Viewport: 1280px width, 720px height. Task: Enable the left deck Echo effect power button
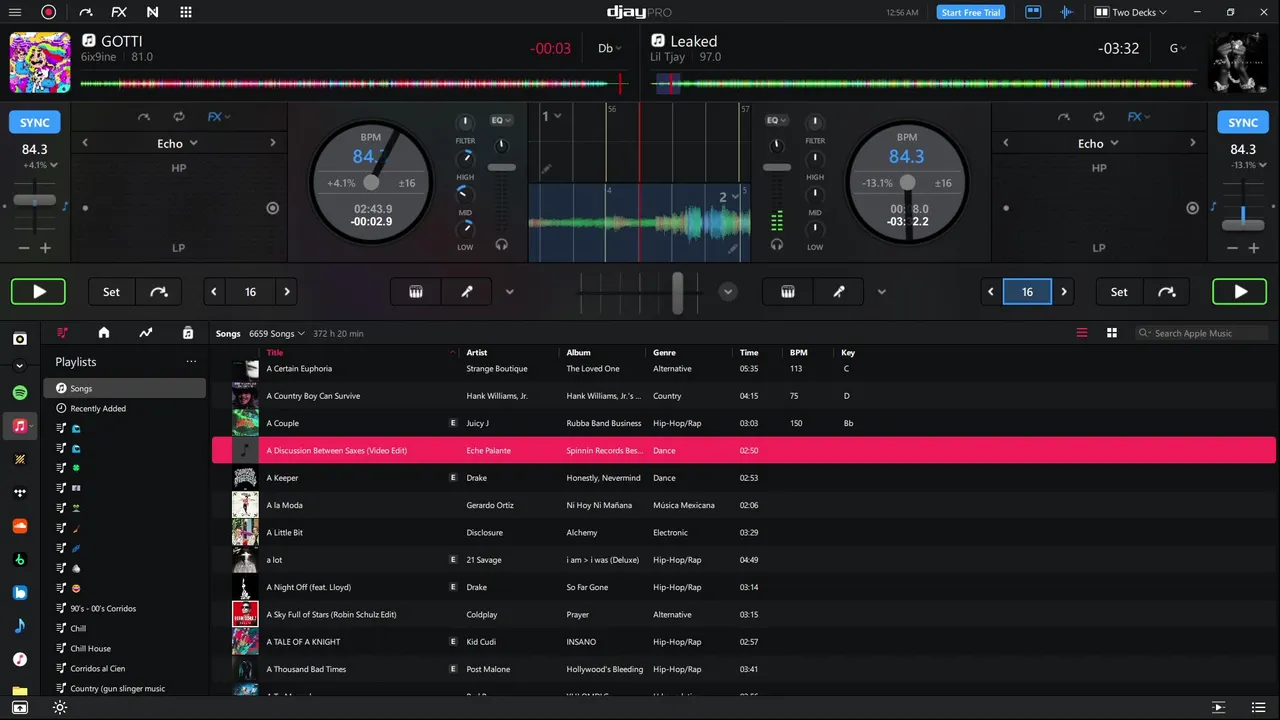click(x=272, y=208)
